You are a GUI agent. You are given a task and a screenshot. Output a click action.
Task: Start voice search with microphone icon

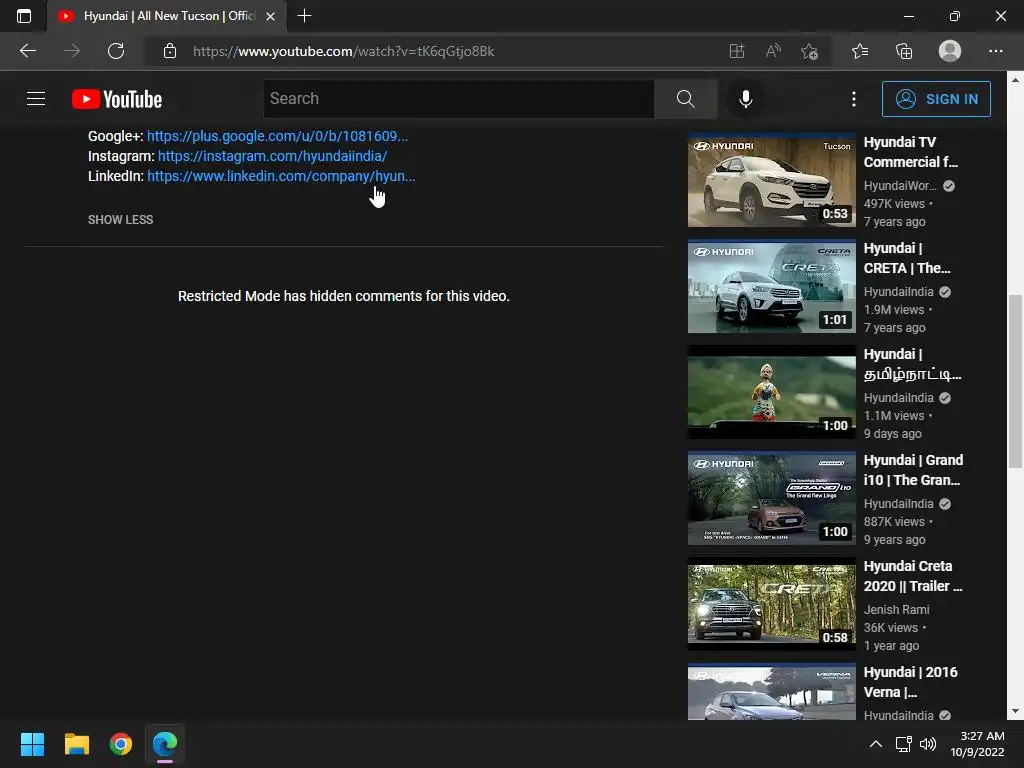[x=745, y=99]
